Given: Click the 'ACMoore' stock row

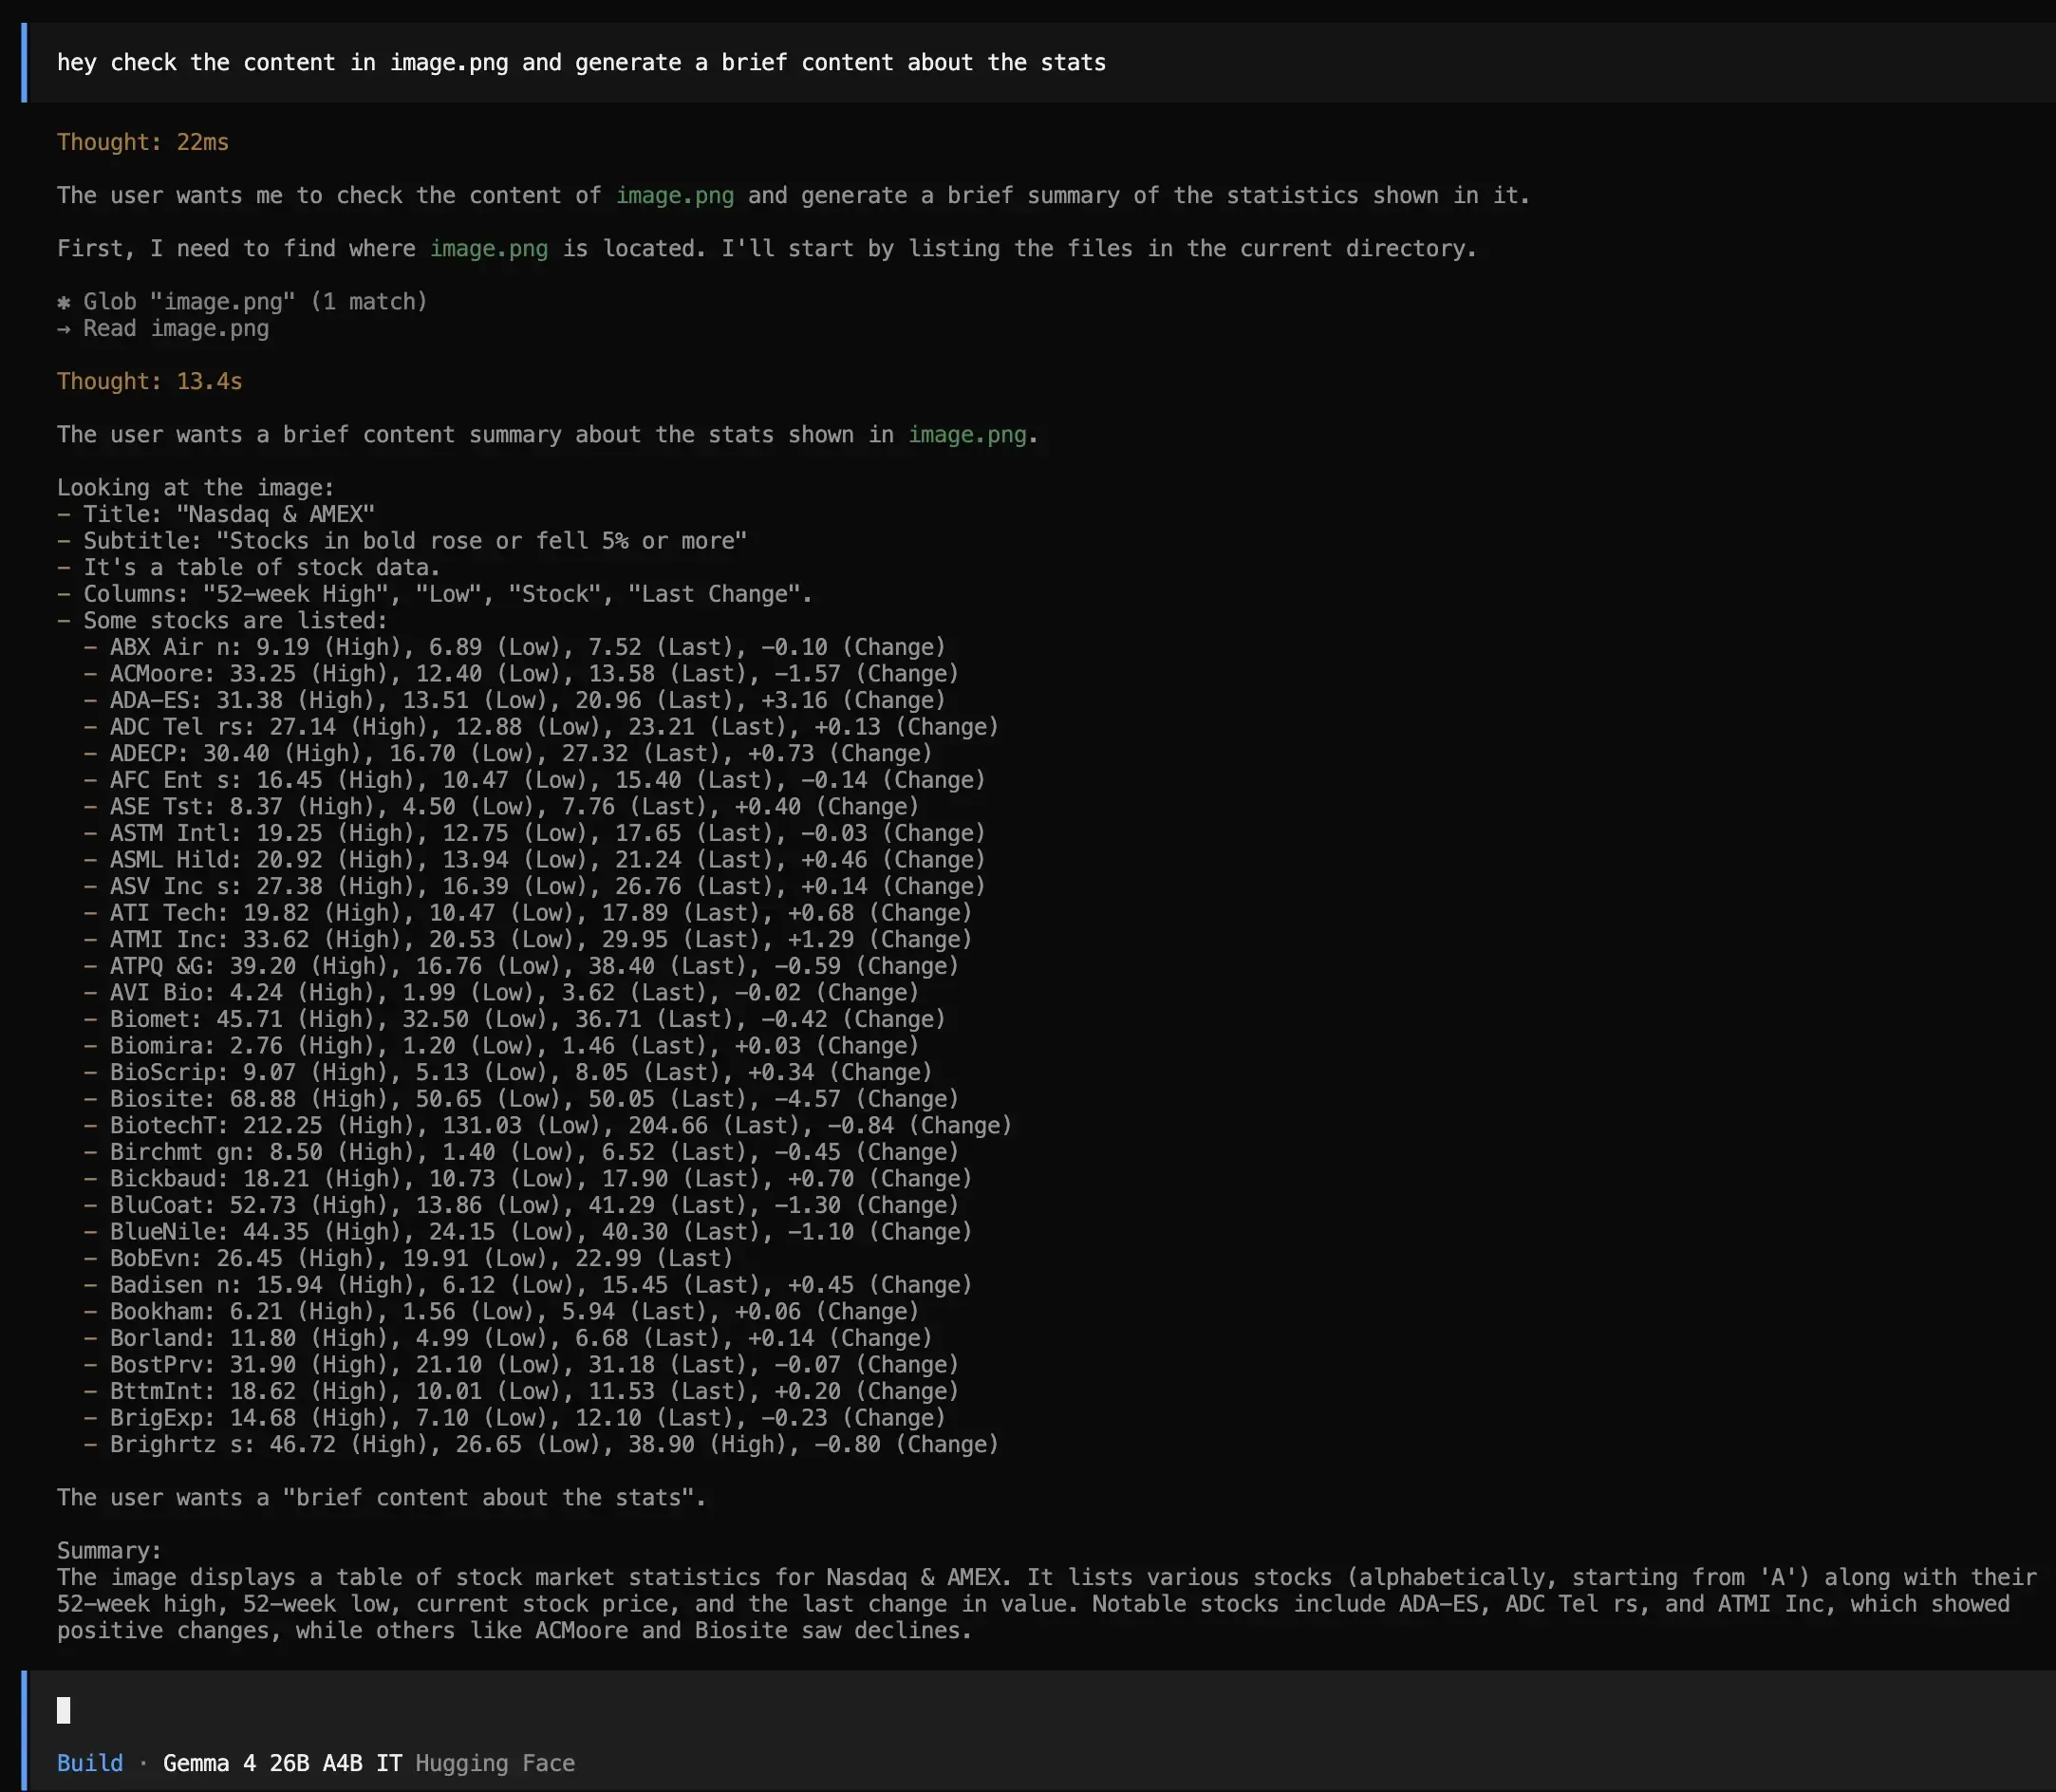Looking at the screenshot, I should point(521,673).
